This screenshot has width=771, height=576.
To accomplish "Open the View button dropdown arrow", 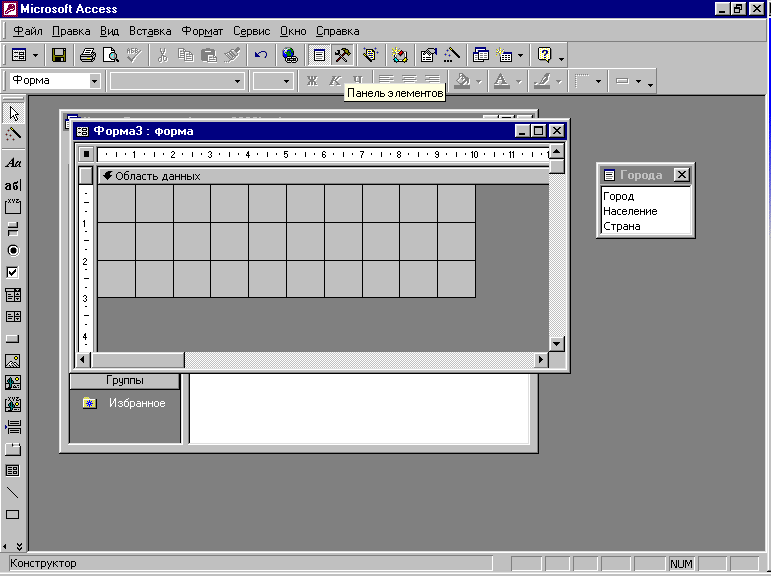I will (x=35, y=55).
